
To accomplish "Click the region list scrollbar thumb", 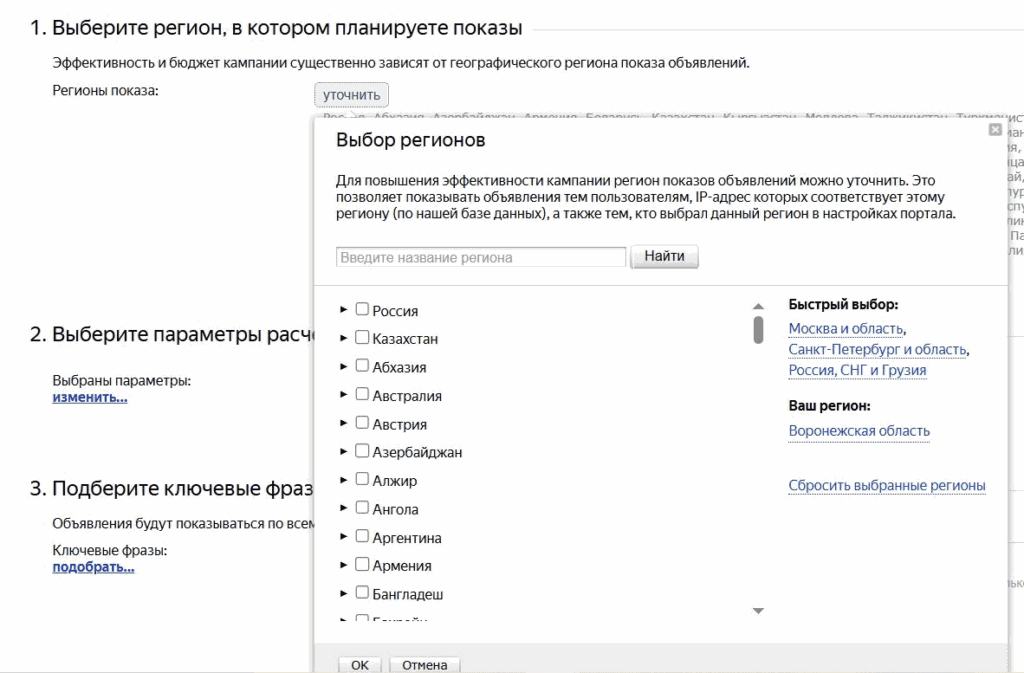I will coord(758,330).
